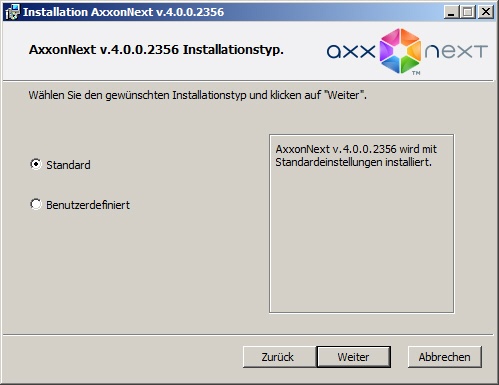Close the installer with the X button
Viewport: 499px width, 385px height.
486,12
